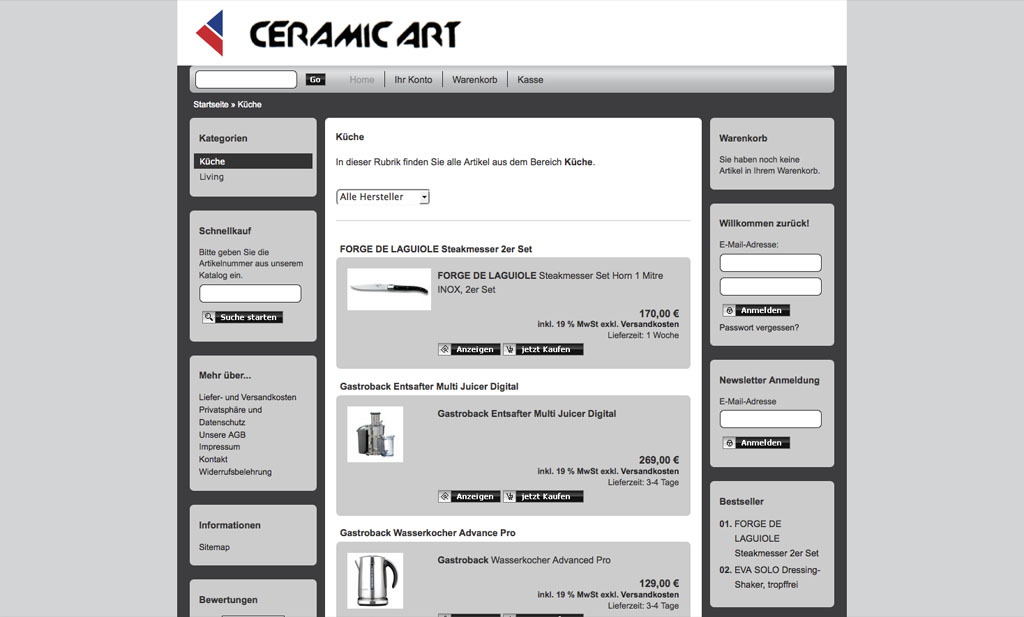1024x617 pixels.
Task: Open FORGE DE LAGUIOLE Steakmesser heading link
Action: [436, 249]
